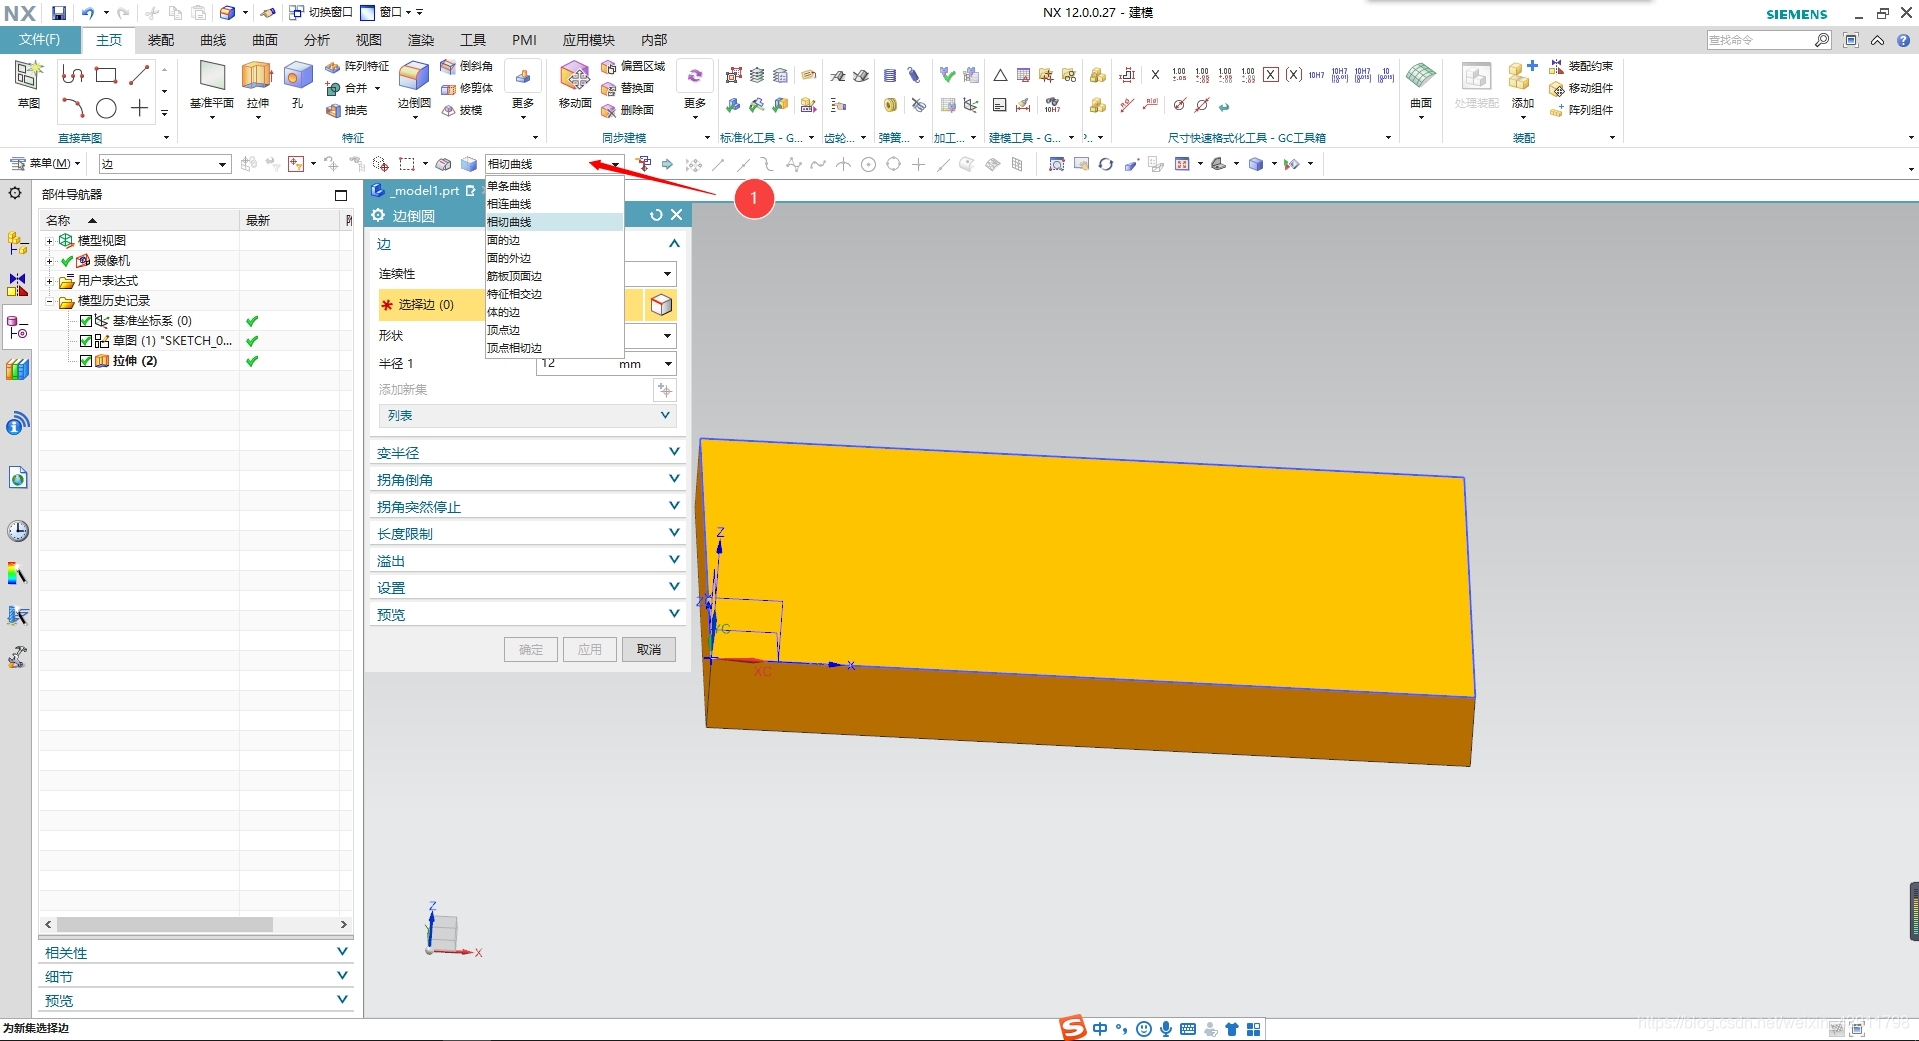Image resolution: width=1919 pixels, height=1041 pixels.
Task: Open the 连续性 dropdown in dialog
Action: click(667, 274)
